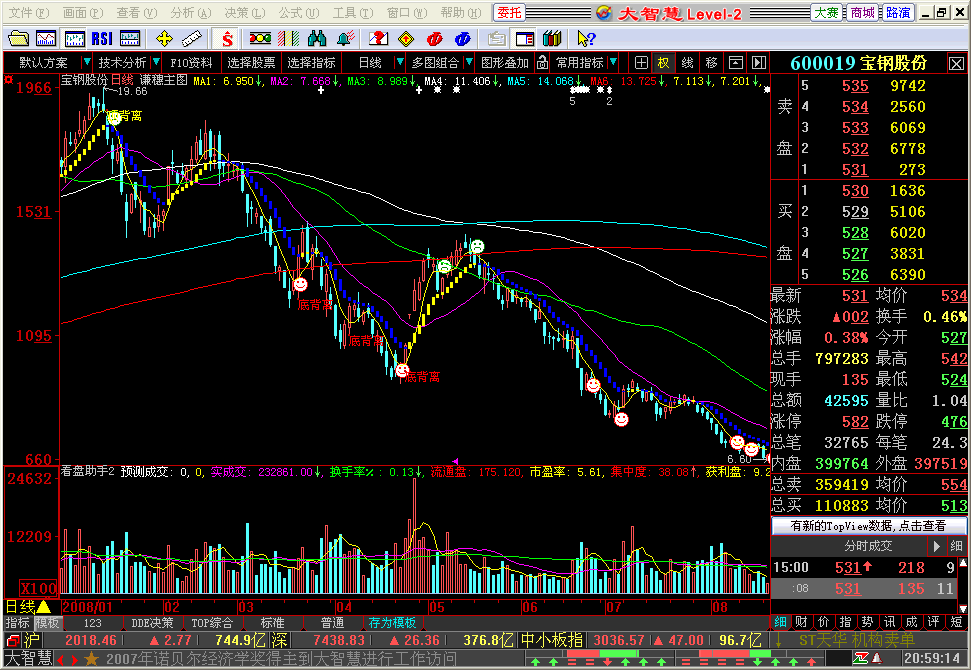Expand the 多图组合 dropdown arrow
The width and height of the screenshot is (971, 670).
pos(469,63)
